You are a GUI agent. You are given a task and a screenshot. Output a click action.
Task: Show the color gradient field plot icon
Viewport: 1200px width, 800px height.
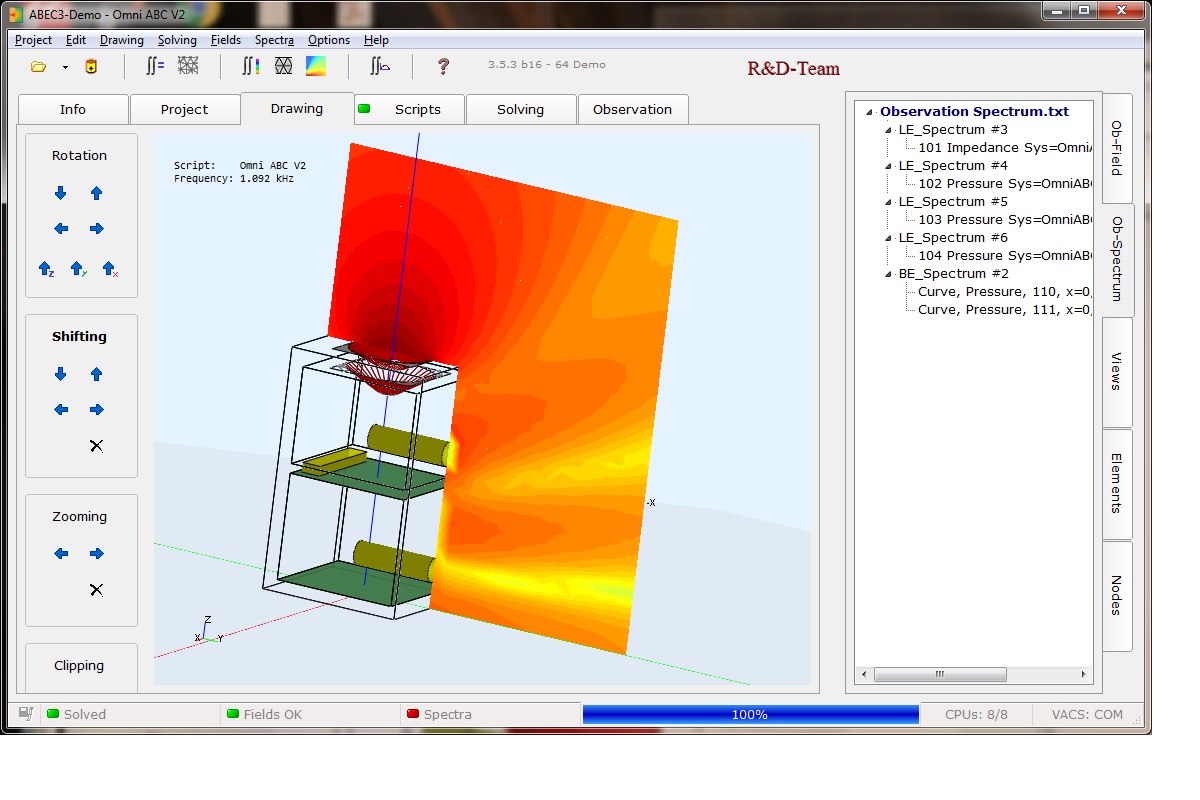(315, 66)
